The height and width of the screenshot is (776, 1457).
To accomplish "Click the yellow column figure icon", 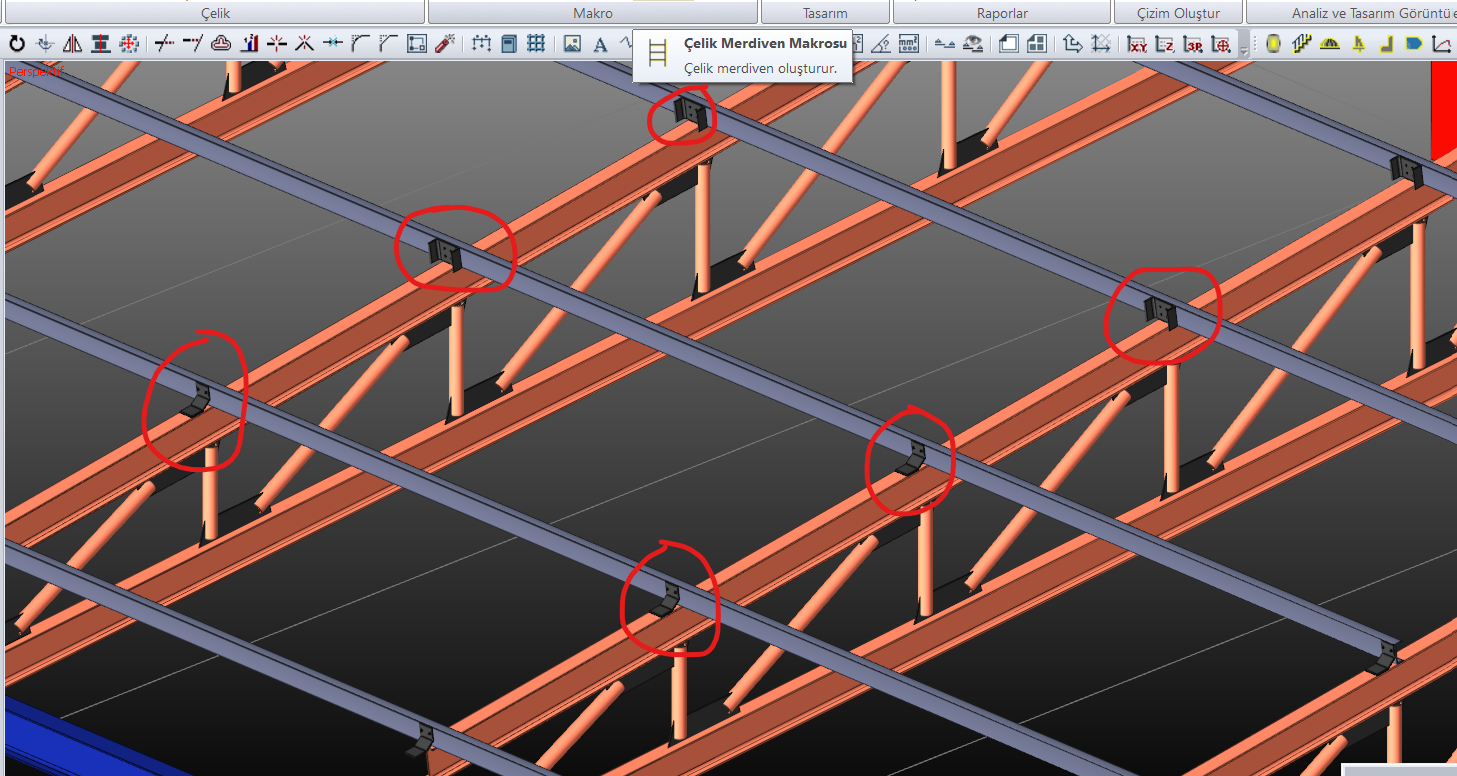I will 1358,44.
